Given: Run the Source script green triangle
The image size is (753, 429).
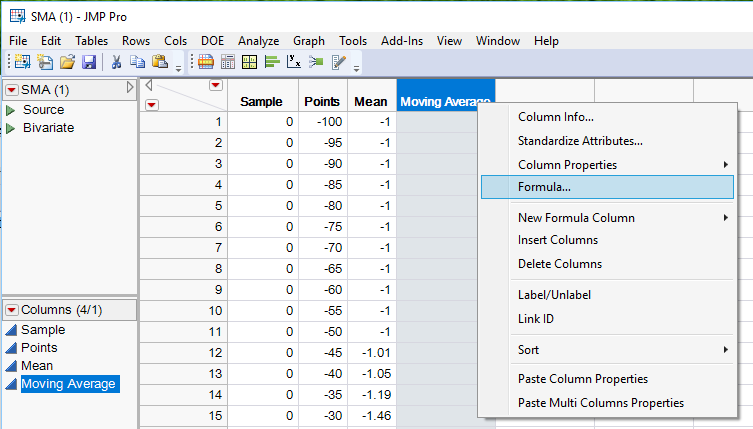Looking at the screenshot, I should [x=10, y=110].
